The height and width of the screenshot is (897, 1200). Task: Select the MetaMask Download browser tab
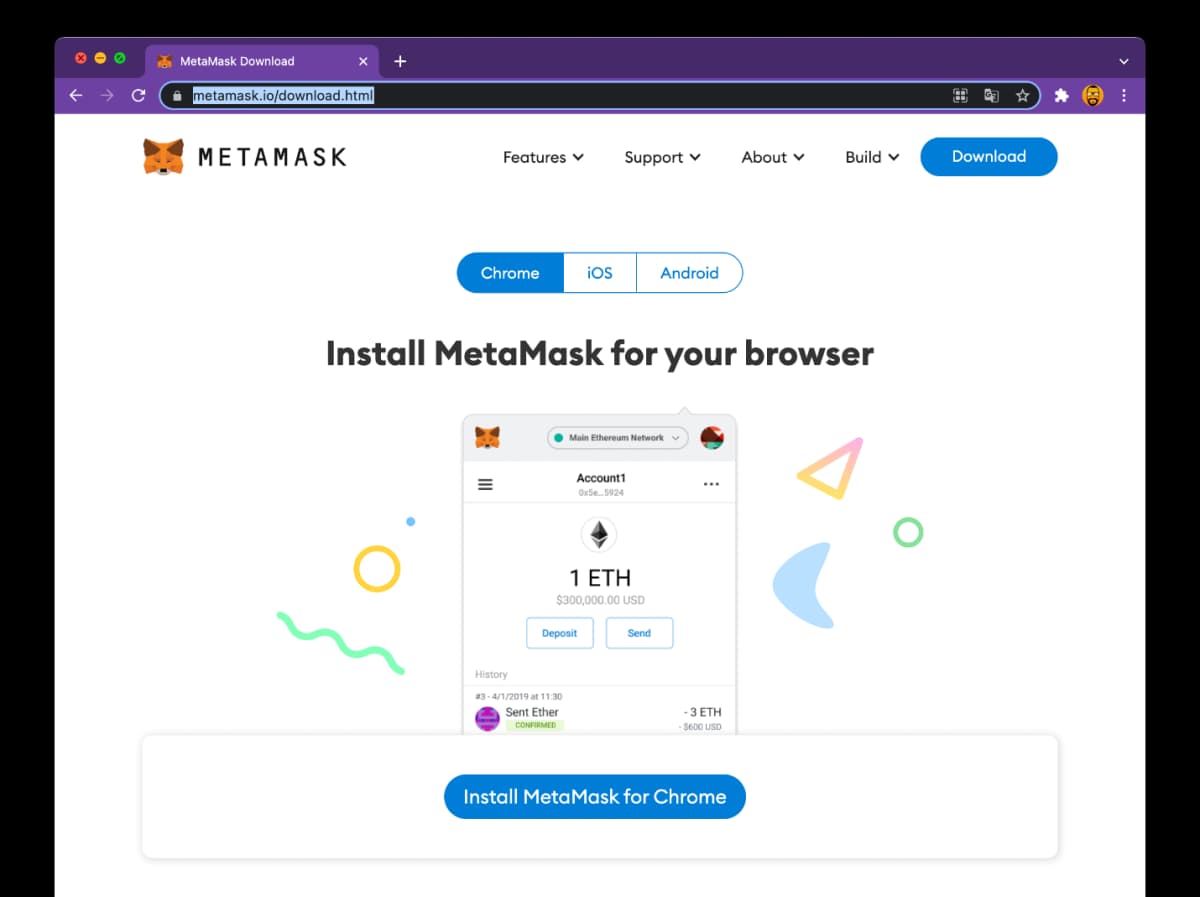[x=237, y=61]
